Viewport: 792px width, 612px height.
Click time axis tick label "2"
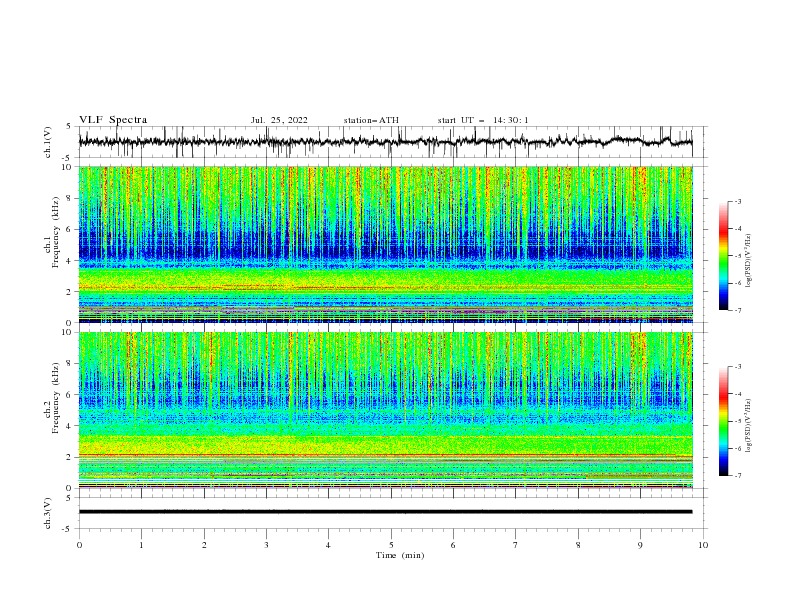[204, 545]
